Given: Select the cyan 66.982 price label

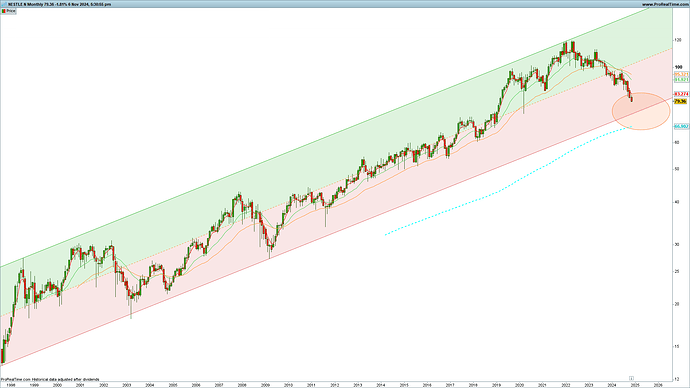Looking at the screenshot, I should point(681,126).
